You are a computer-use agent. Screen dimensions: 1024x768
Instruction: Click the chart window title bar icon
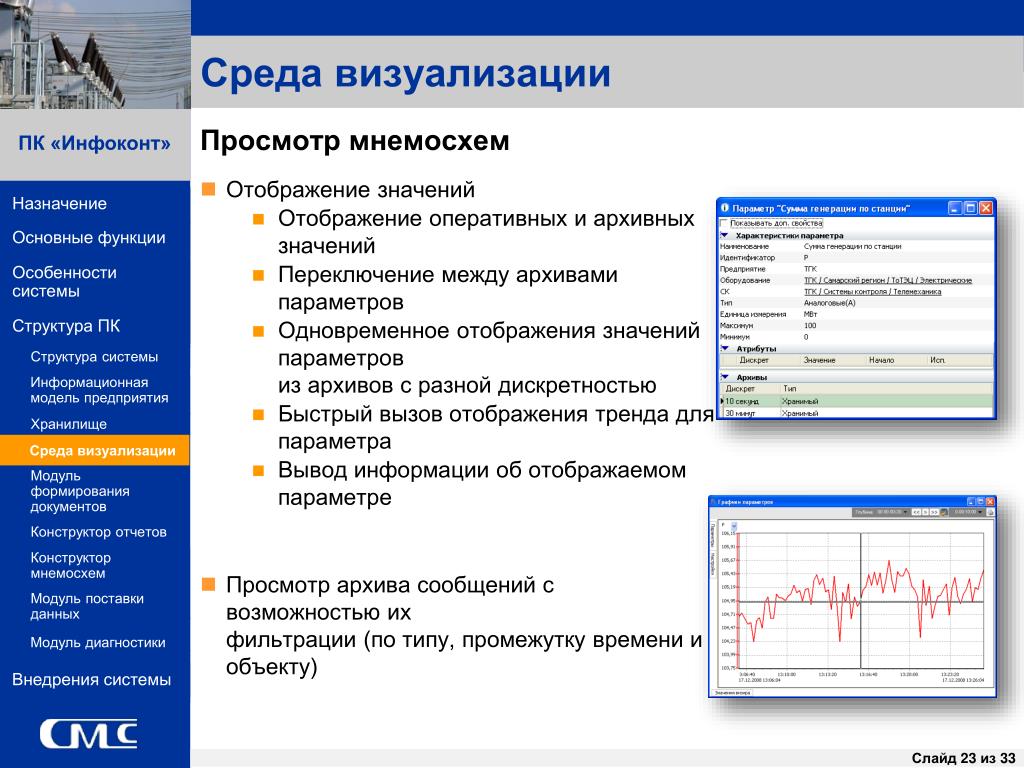coord(713,502)
